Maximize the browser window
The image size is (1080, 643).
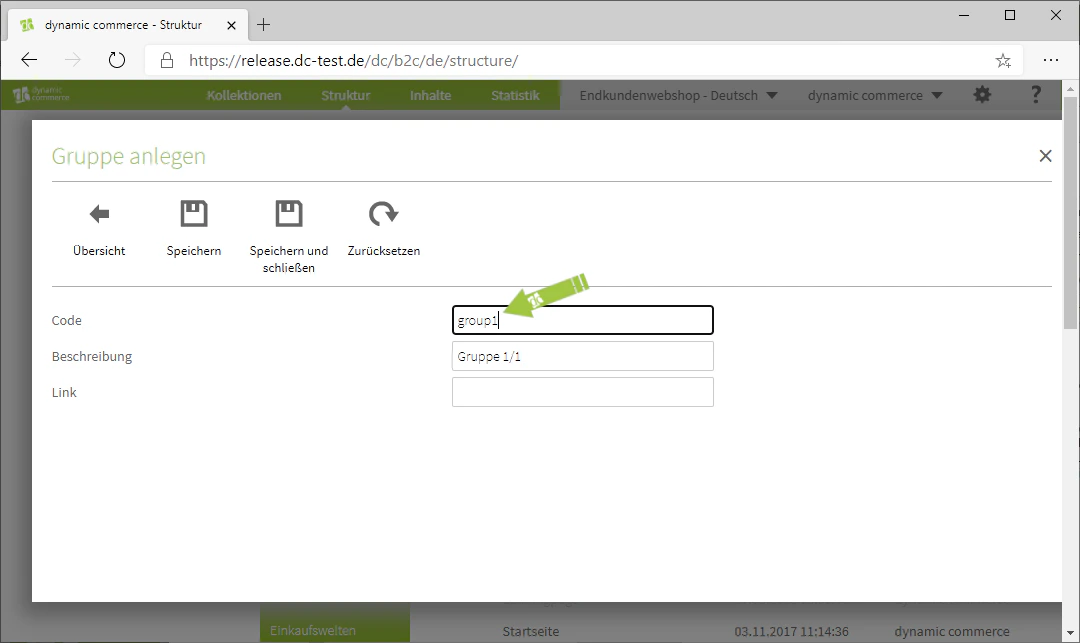[x=1010, y=15]
